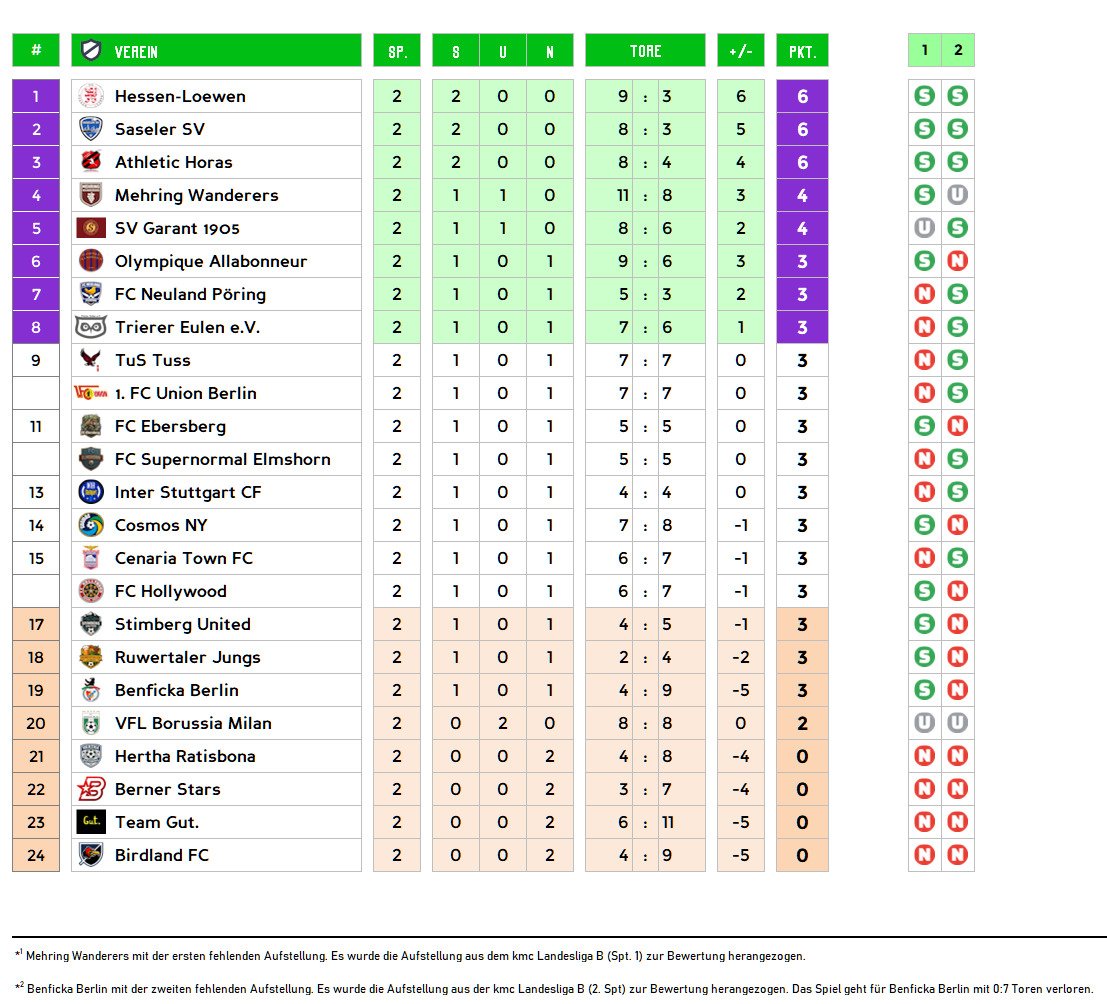Click the Hessen-Loewen club crest
The width and height of the screenshot is (1107, 1004).
pos(91,96)
